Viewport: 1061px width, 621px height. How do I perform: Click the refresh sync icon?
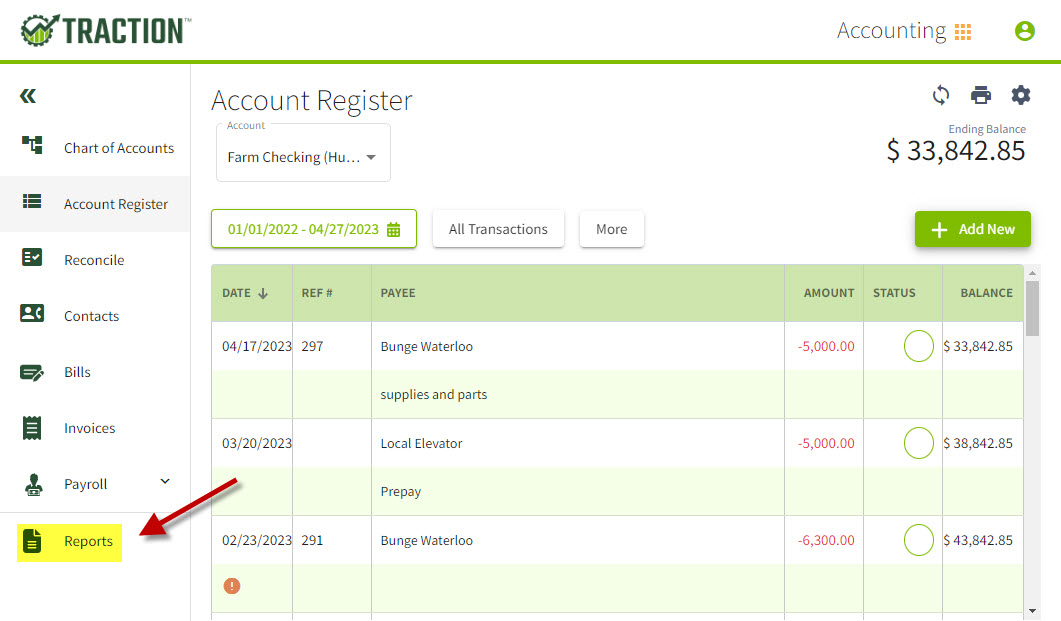(x=941, y=95)
